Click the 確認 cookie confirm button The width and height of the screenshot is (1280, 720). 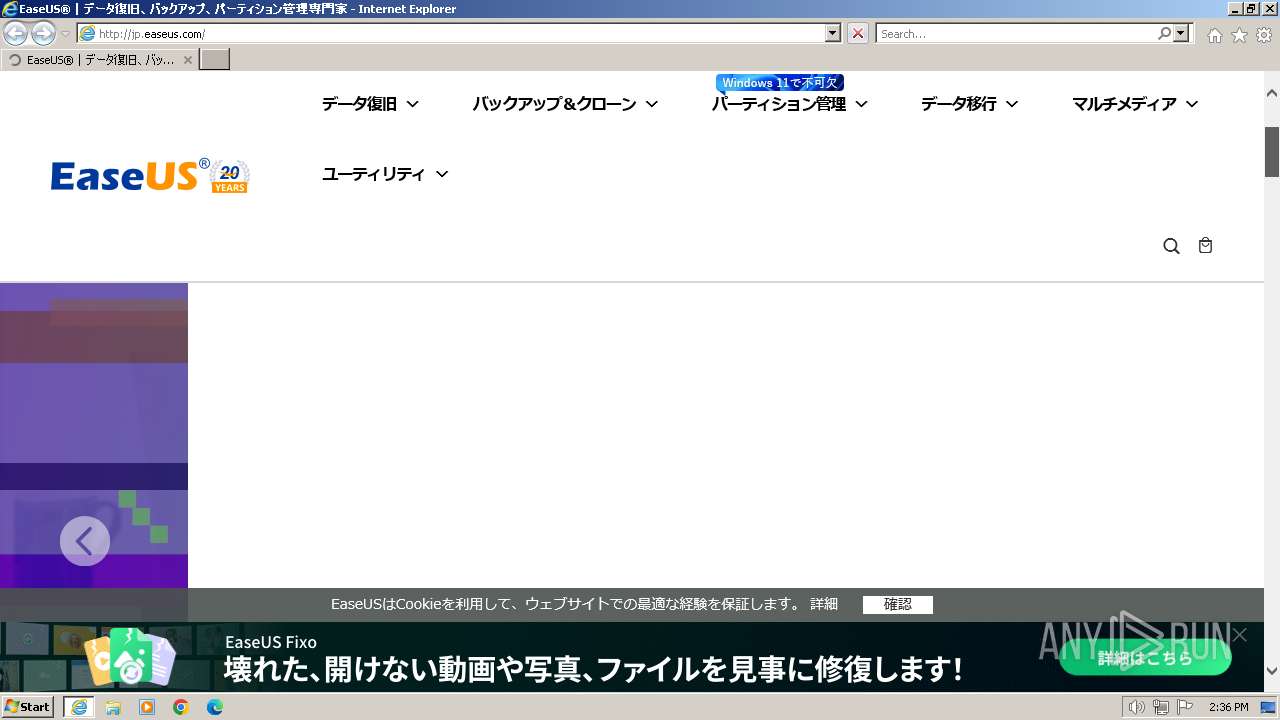tap(898, 604)
